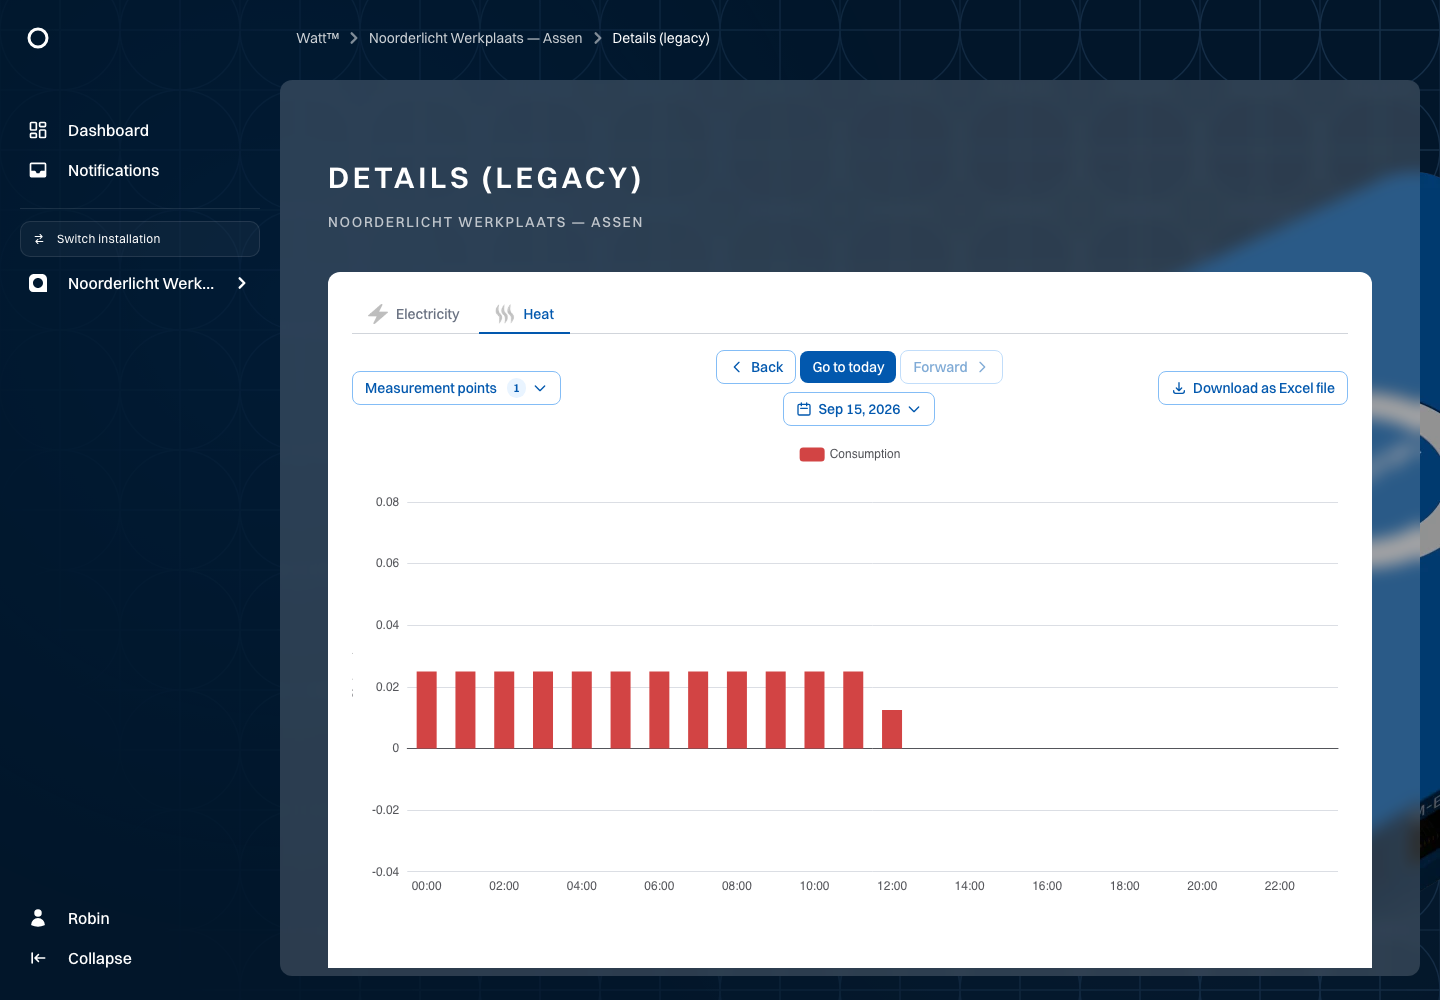Switch to the Heat tab
The height and width of the screenshot is (1000, 1440).
[524, 314]
